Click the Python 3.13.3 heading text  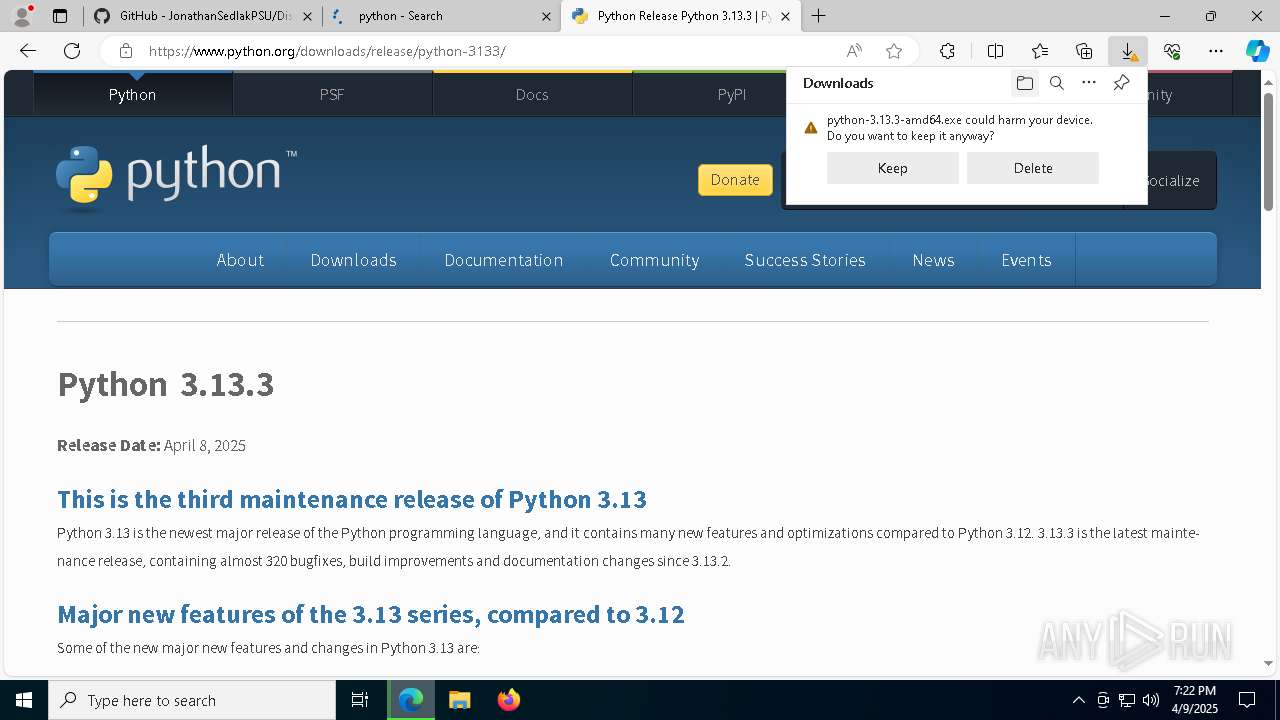[x=166, y=384]
